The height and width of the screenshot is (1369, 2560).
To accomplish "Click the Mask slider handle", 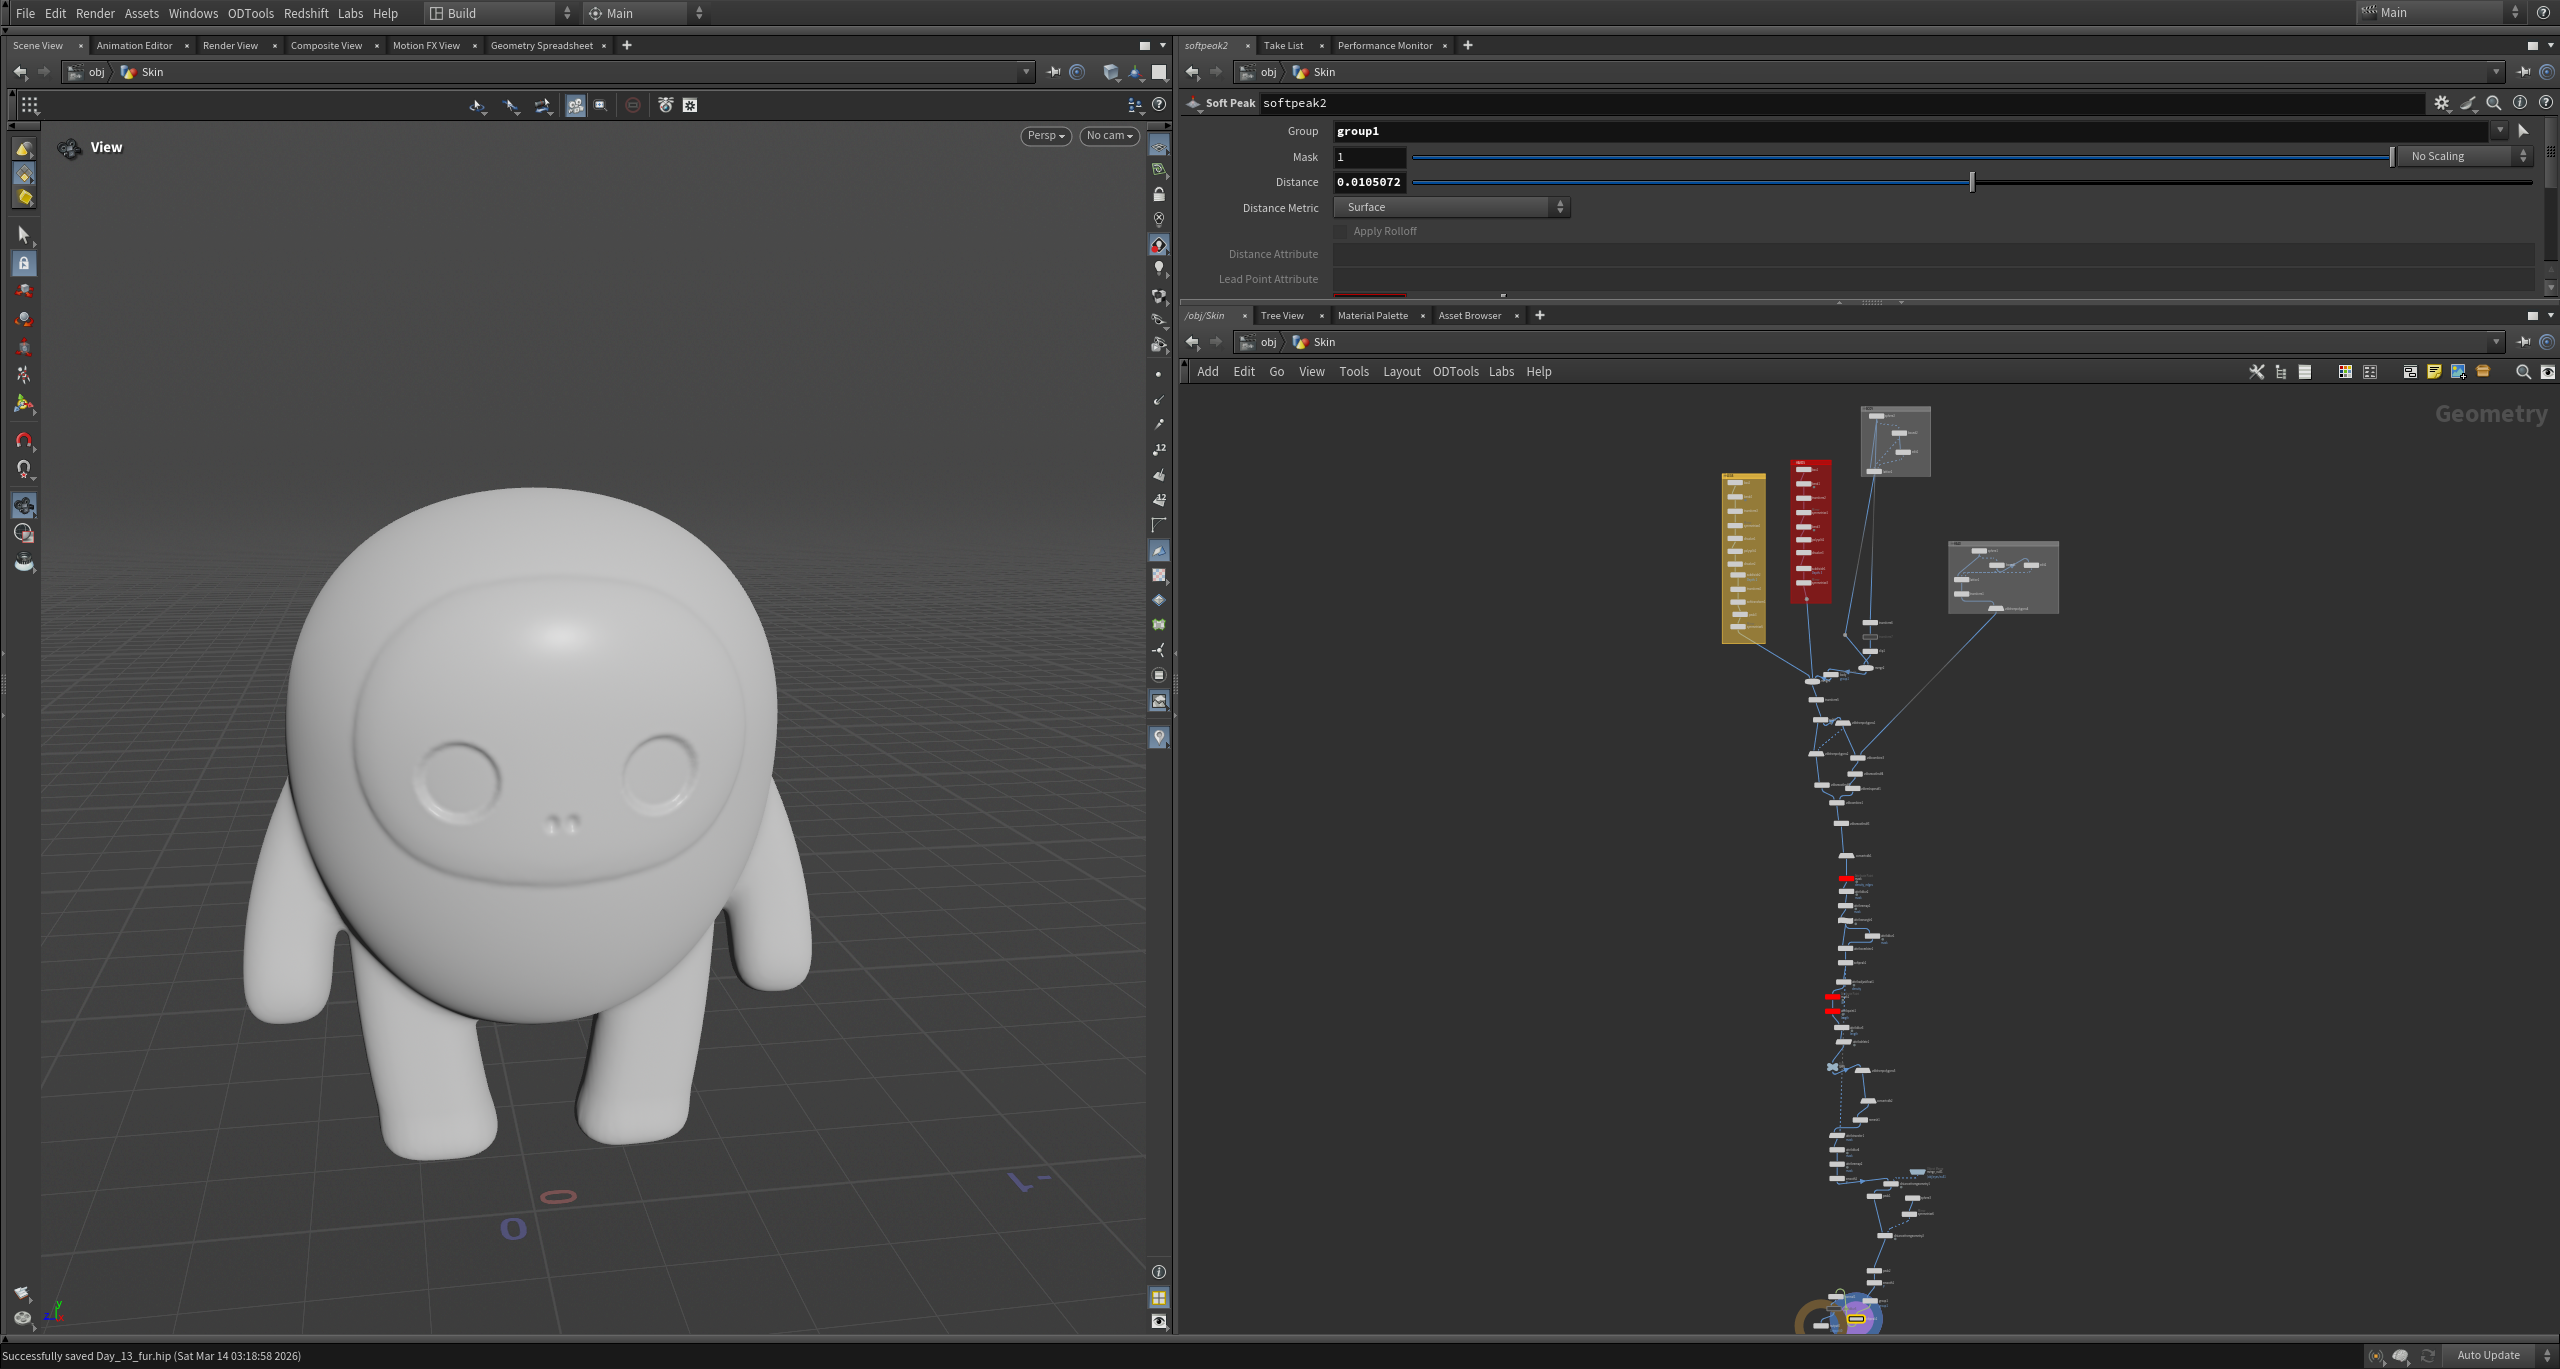I will pyautogui.click(x=2391, y=156).
